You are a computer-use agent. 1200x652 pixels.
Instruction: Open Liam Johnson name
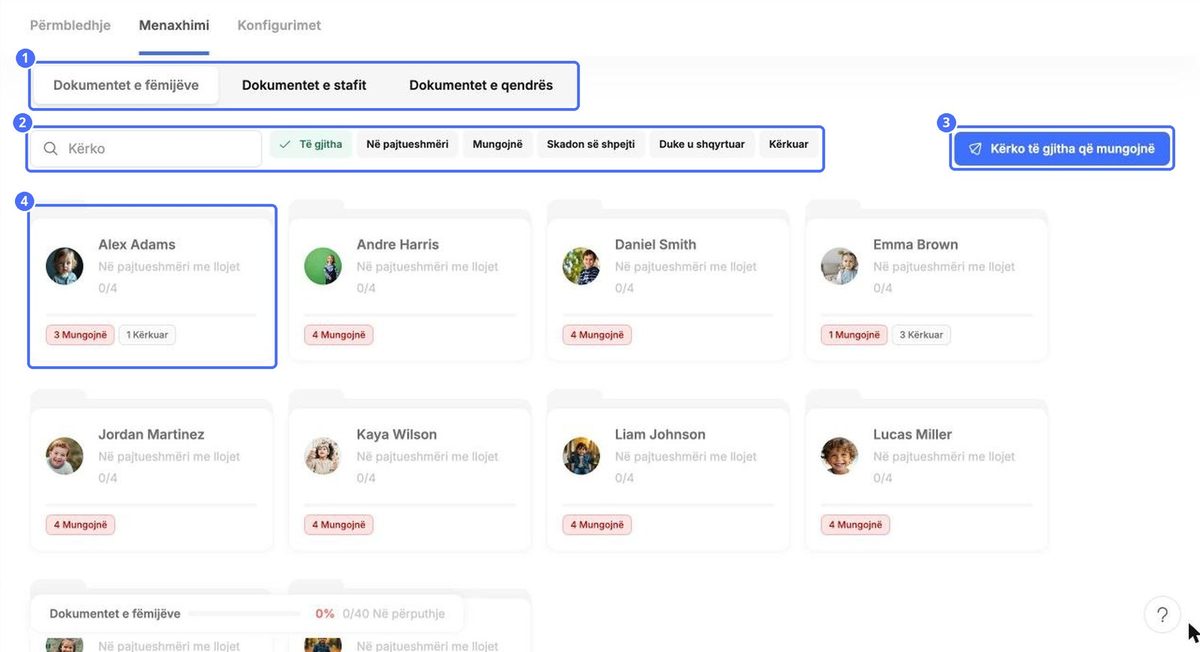(660, 434)
